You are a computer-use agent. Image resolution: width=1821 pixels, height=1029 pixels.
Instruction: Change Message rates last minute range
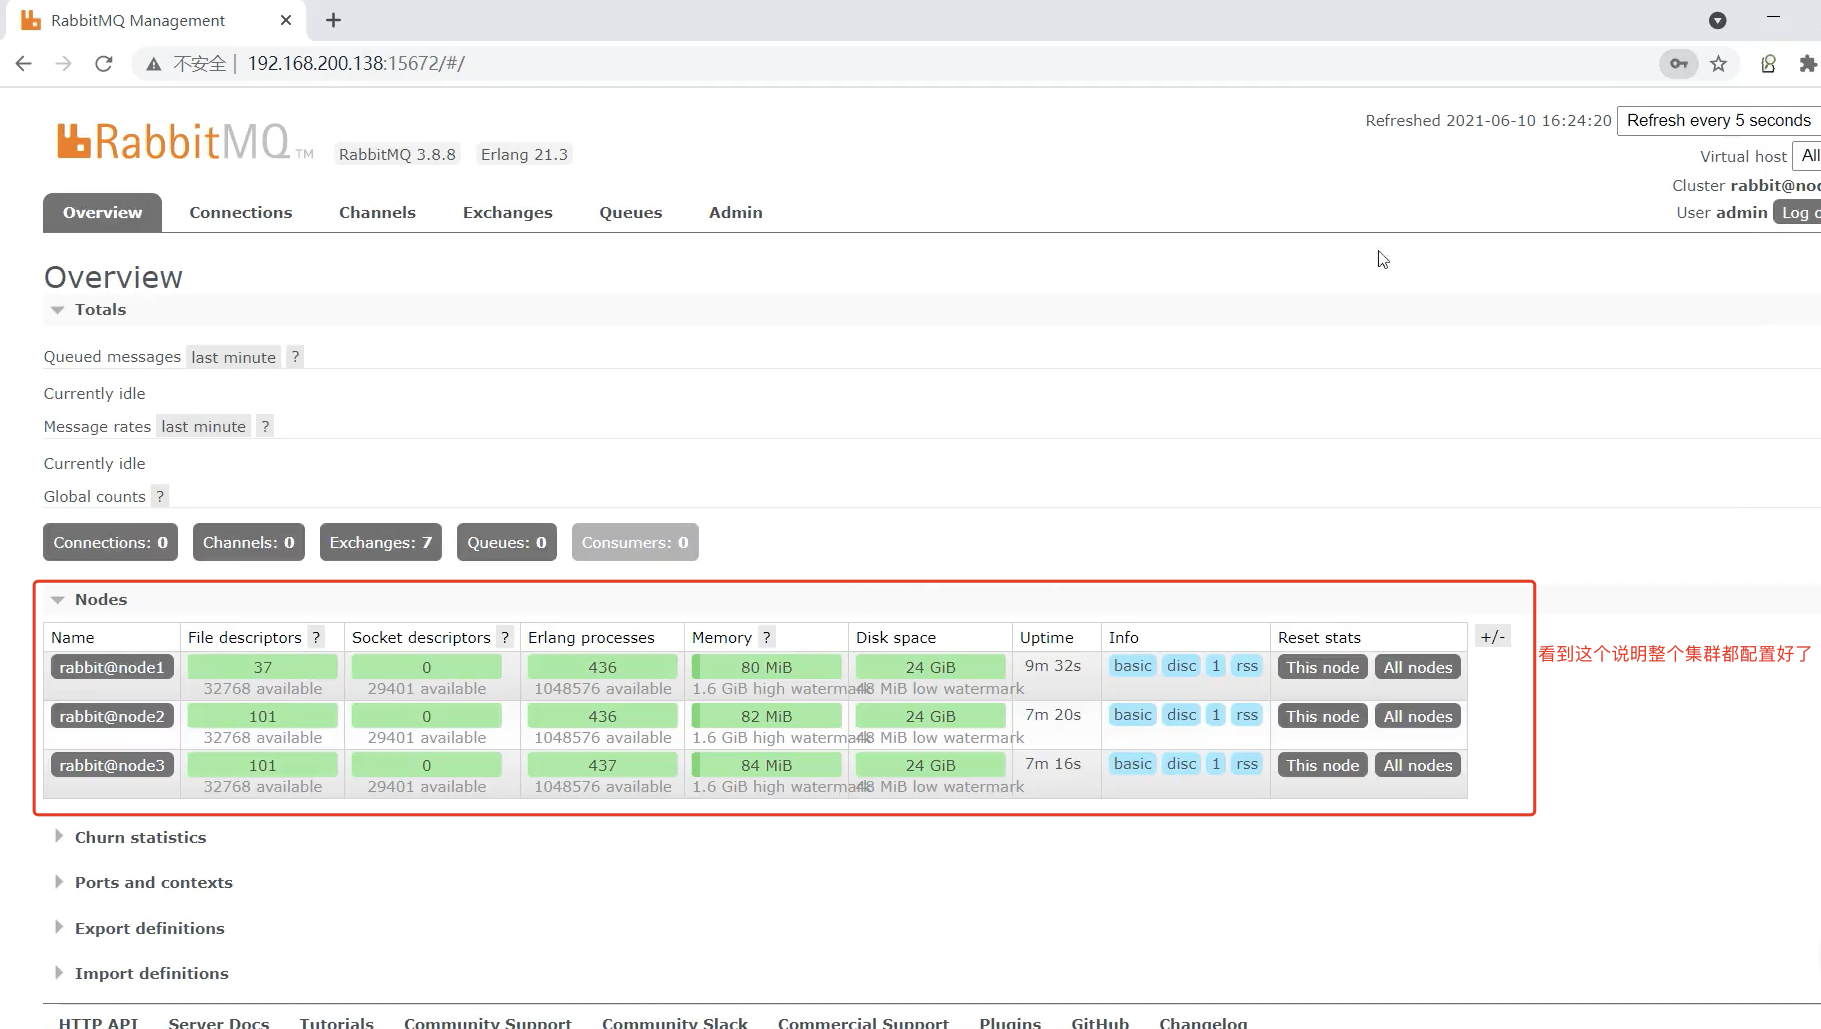click(x=203, y=426)
